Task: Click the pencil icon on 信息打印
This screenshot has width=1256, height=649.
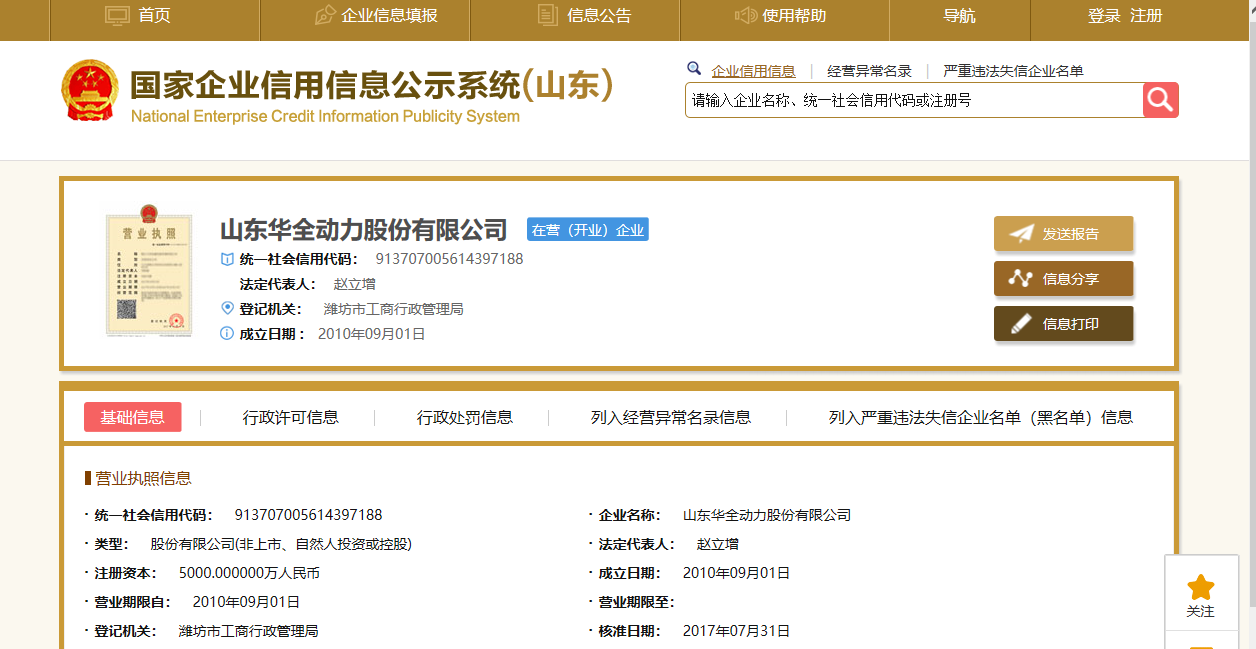Action: [1021, 324]
